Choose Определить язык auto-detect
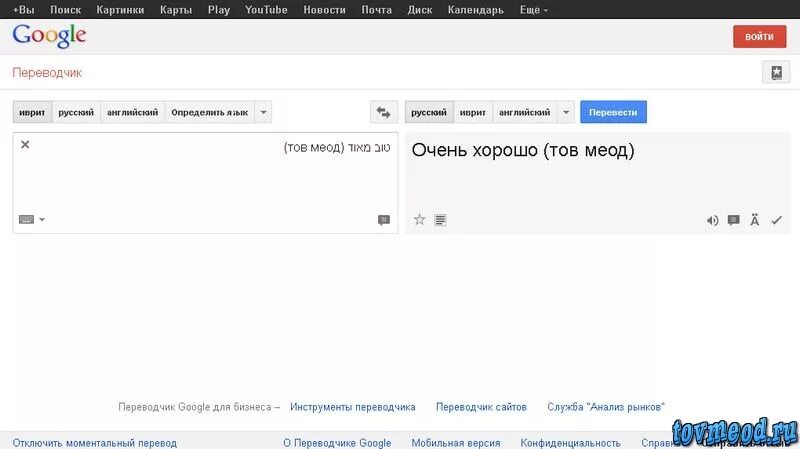 point(210,112)
